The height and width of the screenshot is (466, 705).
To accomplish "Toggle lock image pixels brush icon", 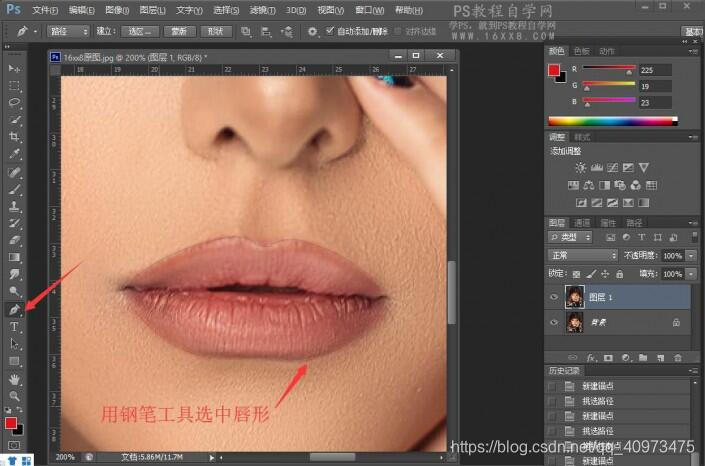I will click(591, 274).
